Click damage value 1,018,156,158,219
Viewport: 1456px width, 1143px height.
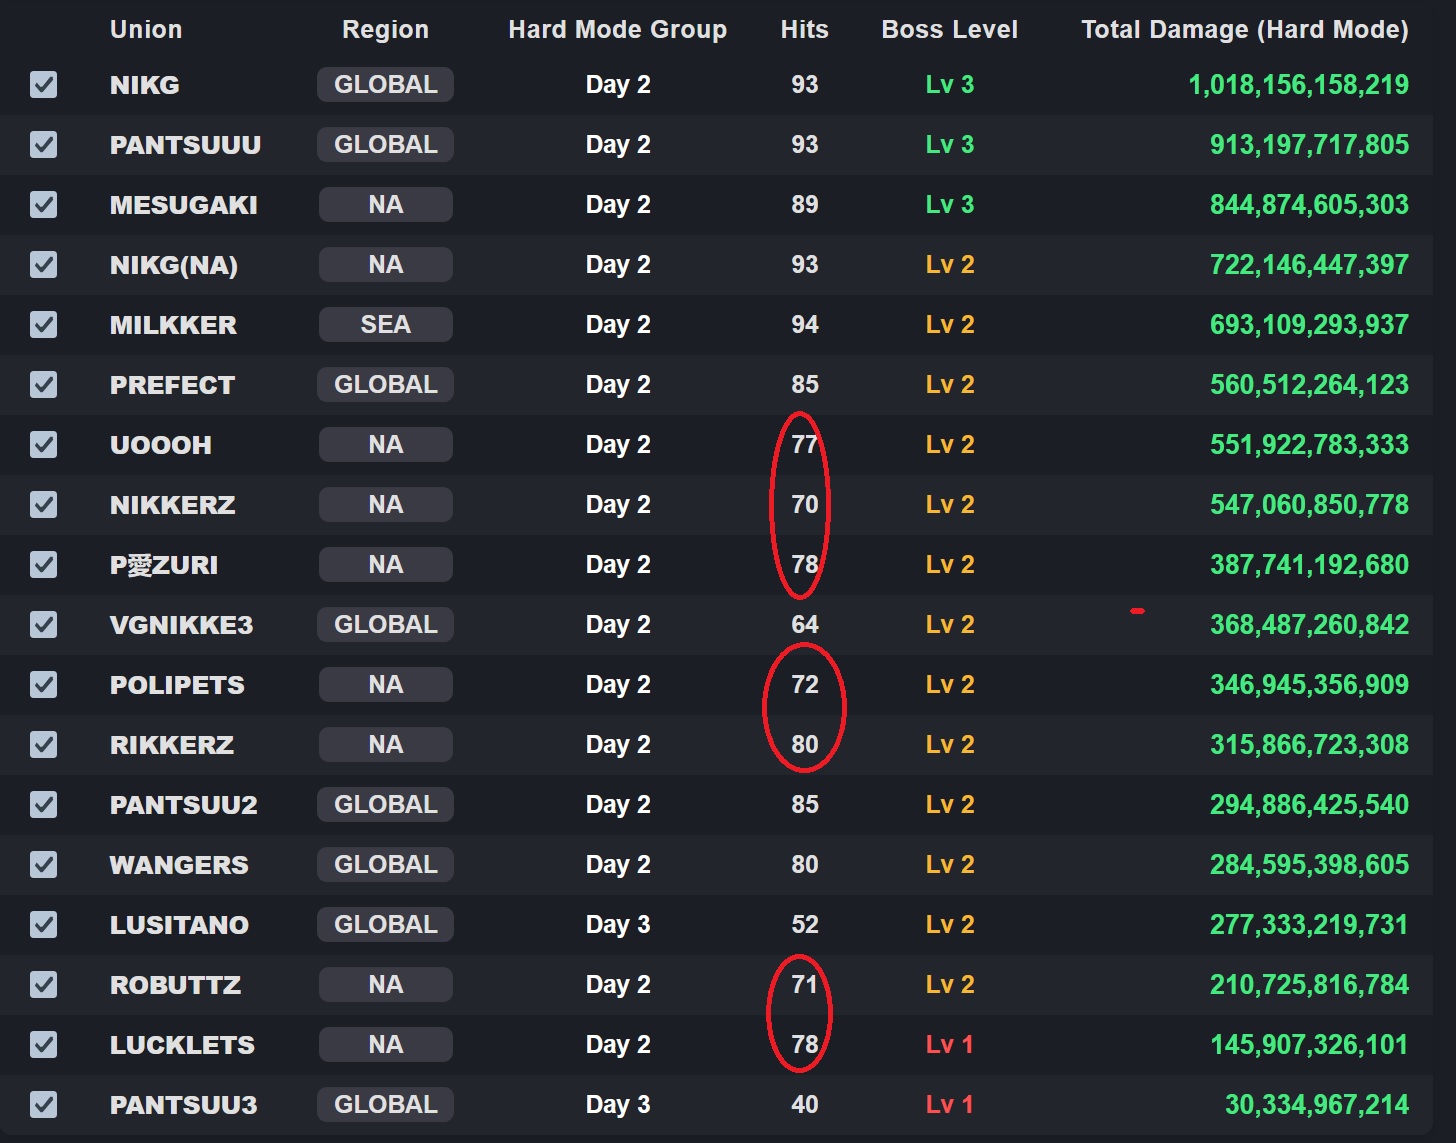pos(1298,85)
